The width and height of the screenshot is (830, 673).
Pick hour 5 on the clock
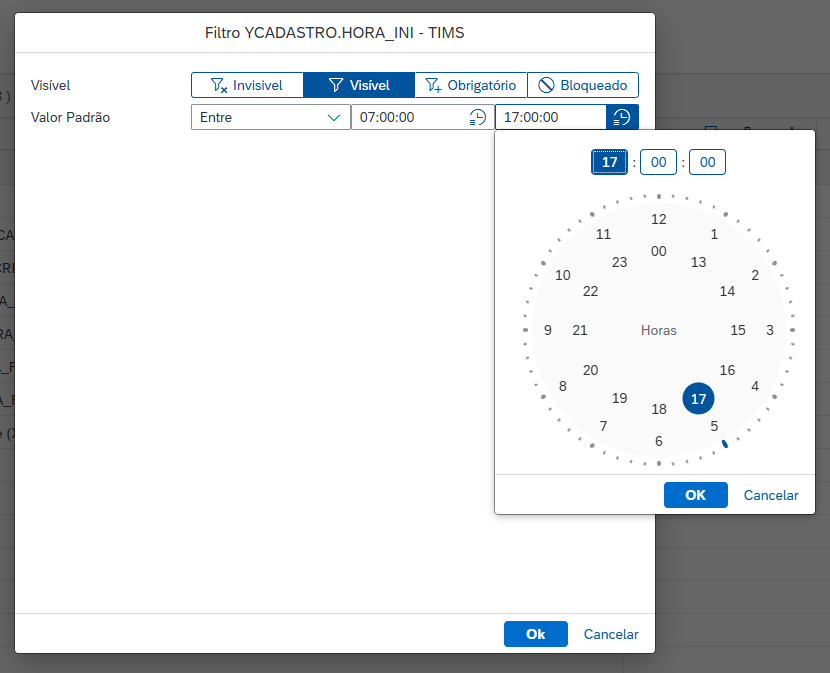pos(714,426)
